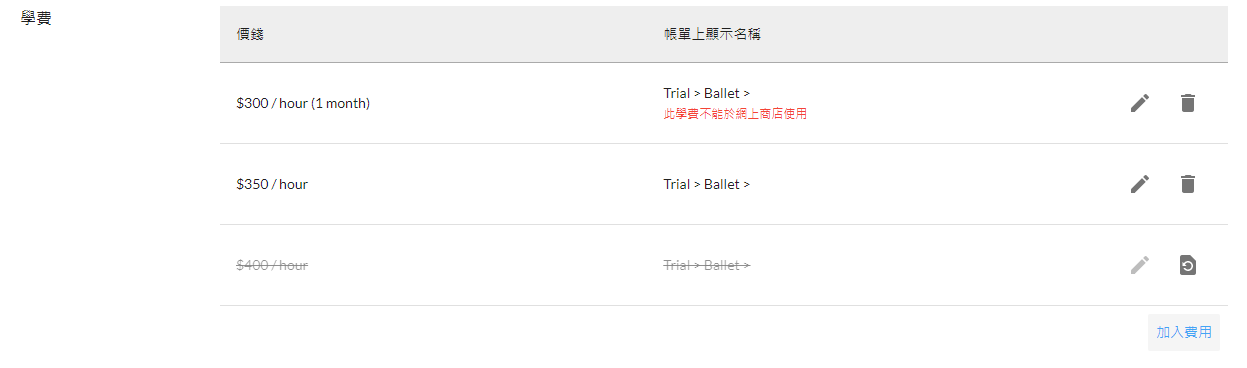Edit the $350 / hour fee
Image resolution: width=1247 pixels, height=368 pixels.
(1140, 184)
